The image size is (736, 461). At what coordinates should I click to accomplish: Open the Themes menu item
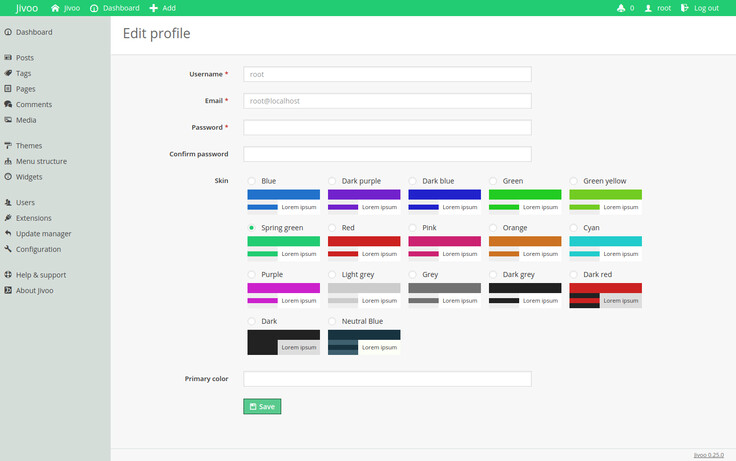tap(29, 146)
